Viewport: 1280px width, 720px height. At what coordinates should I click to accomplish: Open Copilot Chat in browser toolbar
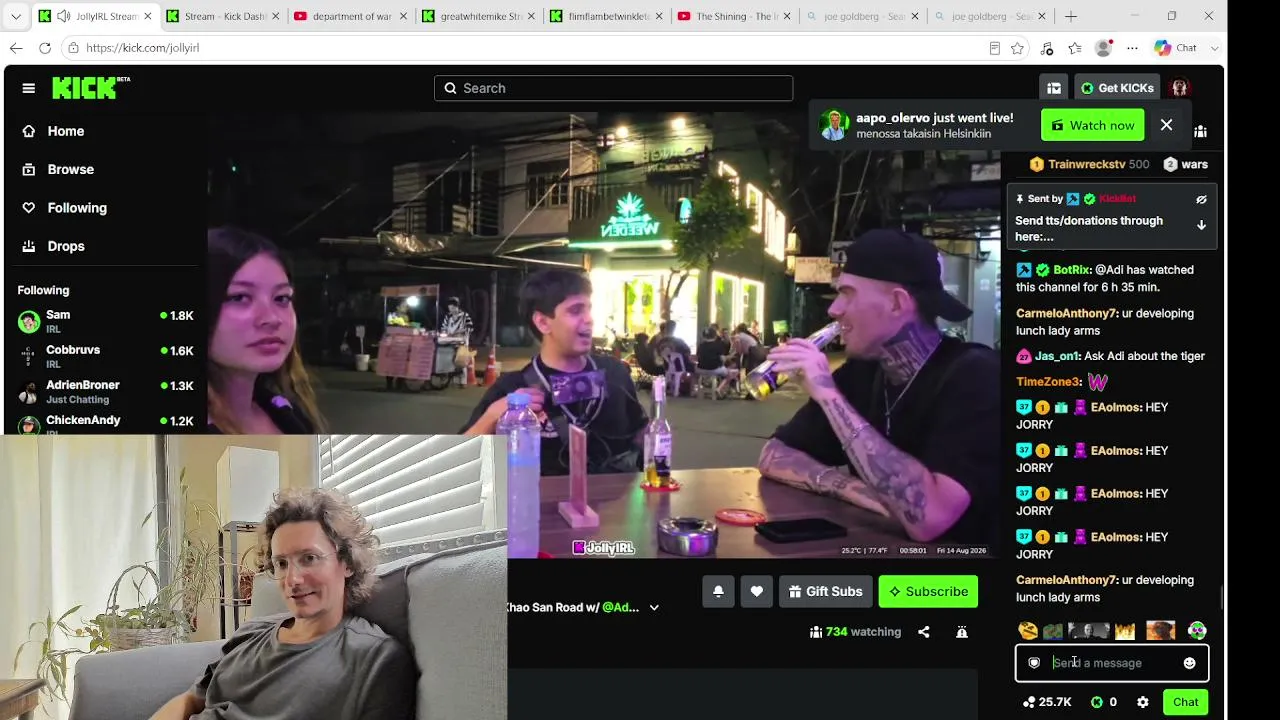(1175, 48)
